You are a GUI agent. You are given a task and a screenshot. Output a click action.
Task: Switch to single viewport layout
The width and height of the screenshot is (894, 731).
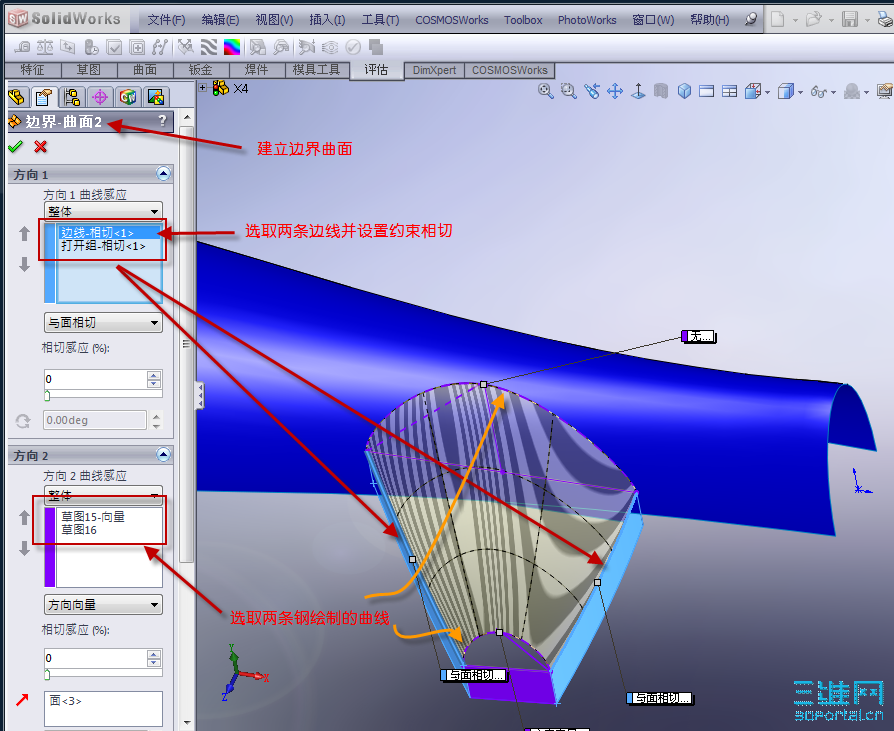(x=706, y=91)
